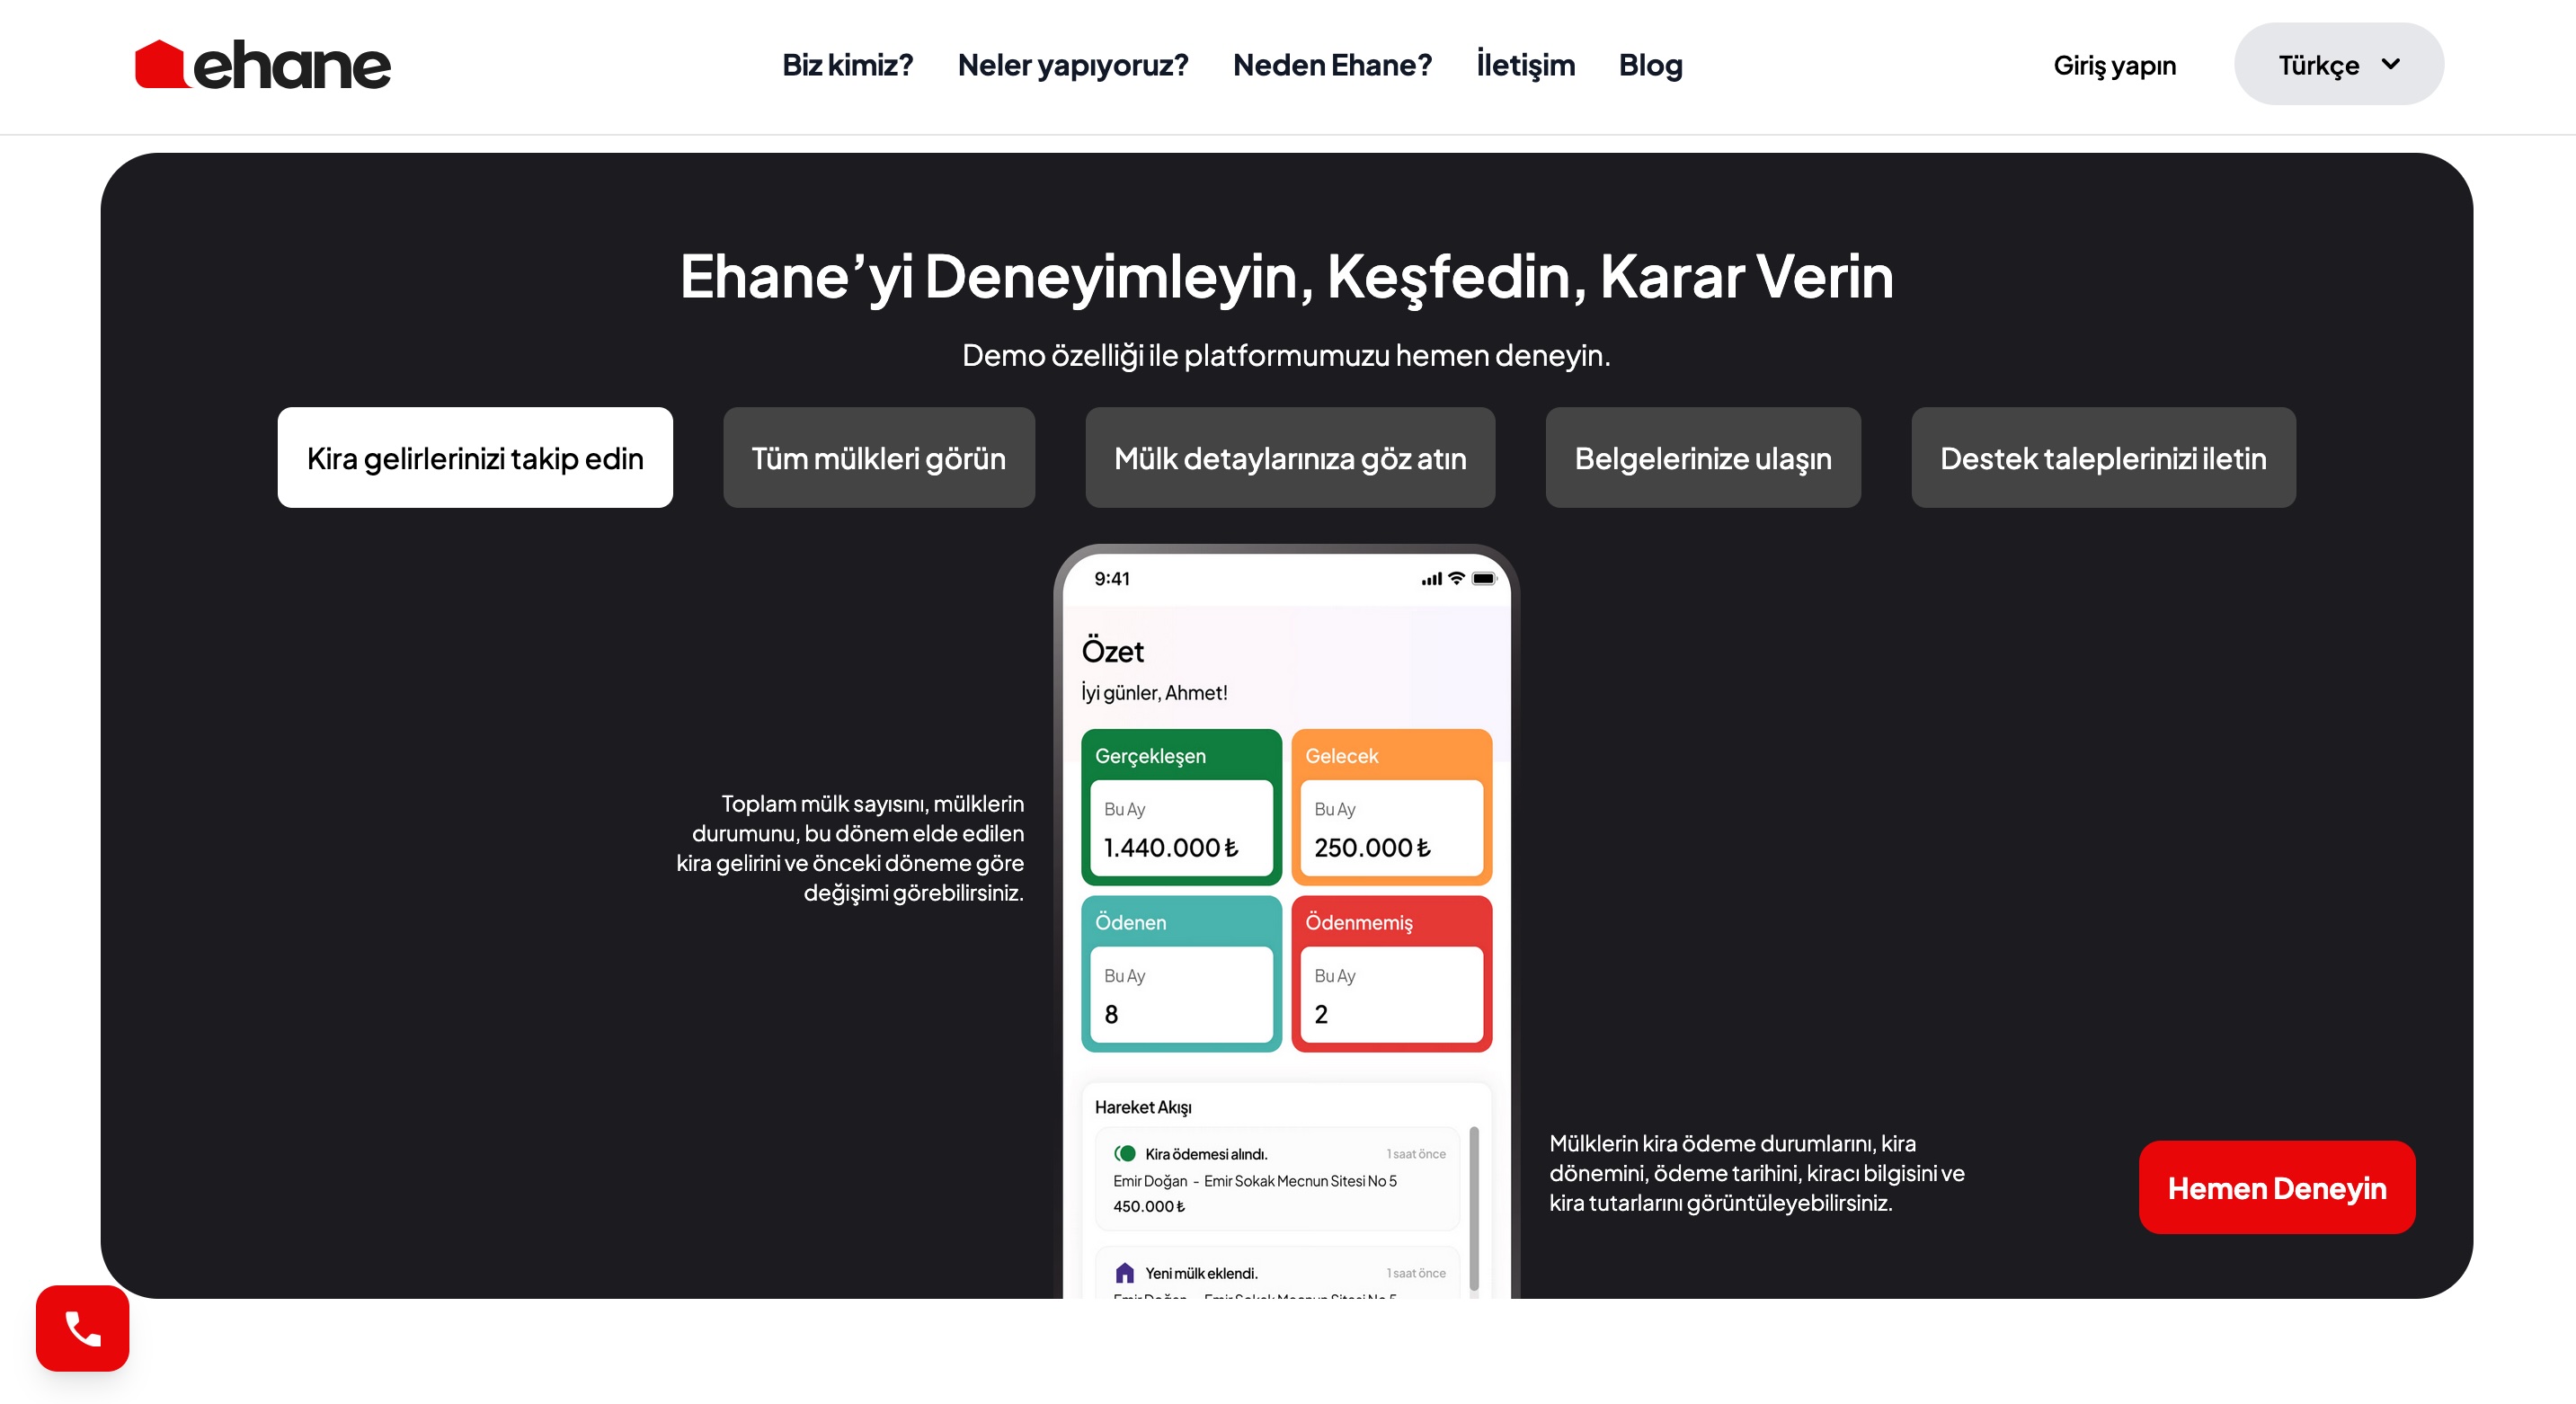Click the floating red phone contact icon

pyautogui.click(x=82, y=1329)
